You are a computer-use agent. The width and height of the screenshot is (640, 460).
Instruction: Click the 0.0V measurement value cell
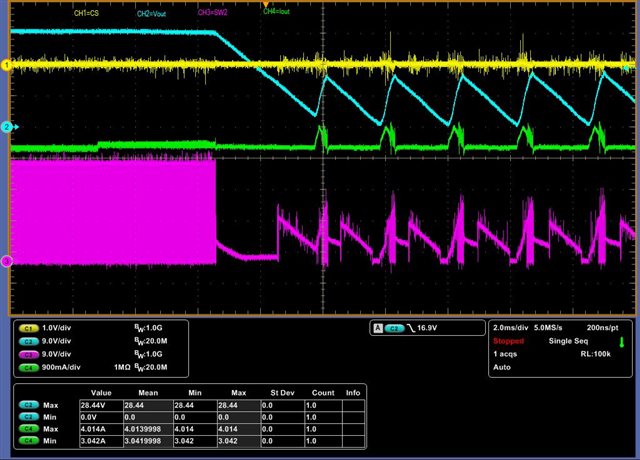(x=101, y=417)
